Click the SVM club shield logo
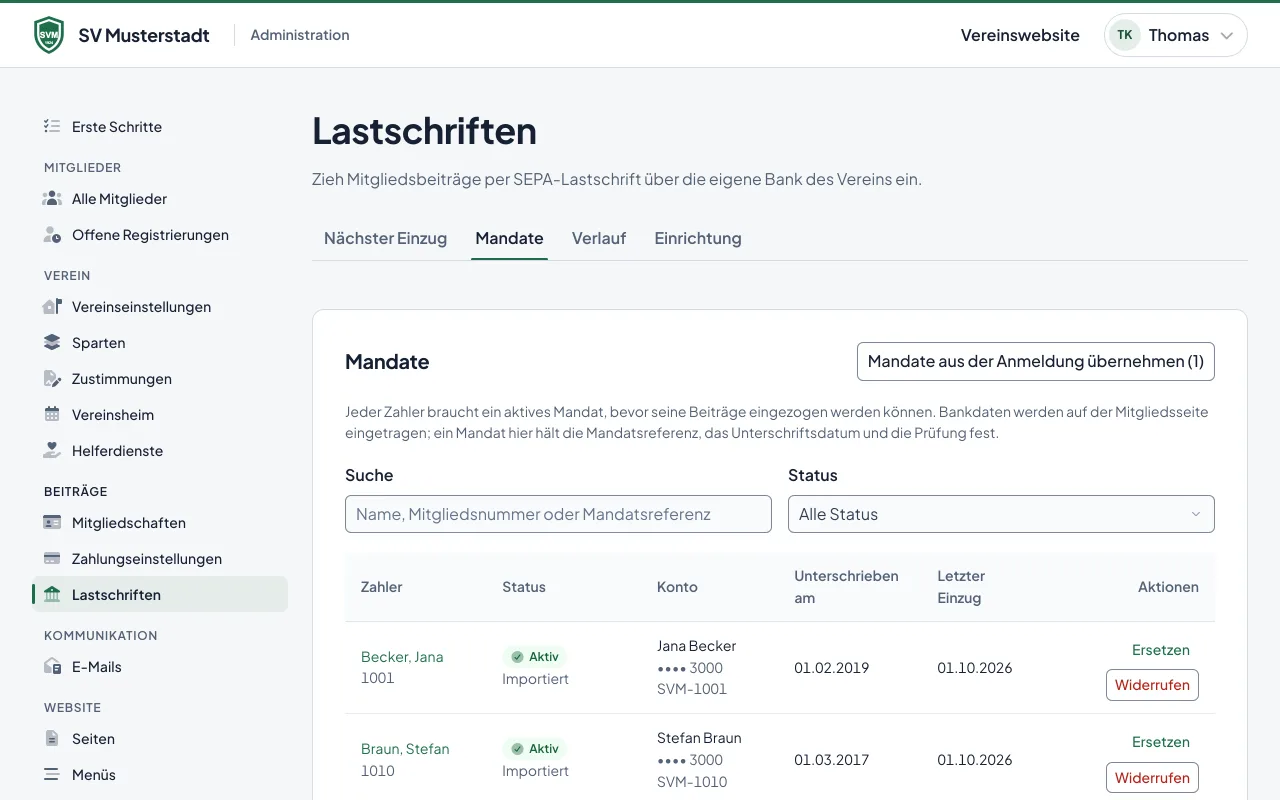Image resolution: width=1280 pixels, height=800 pixels. [x=48, y=35]
